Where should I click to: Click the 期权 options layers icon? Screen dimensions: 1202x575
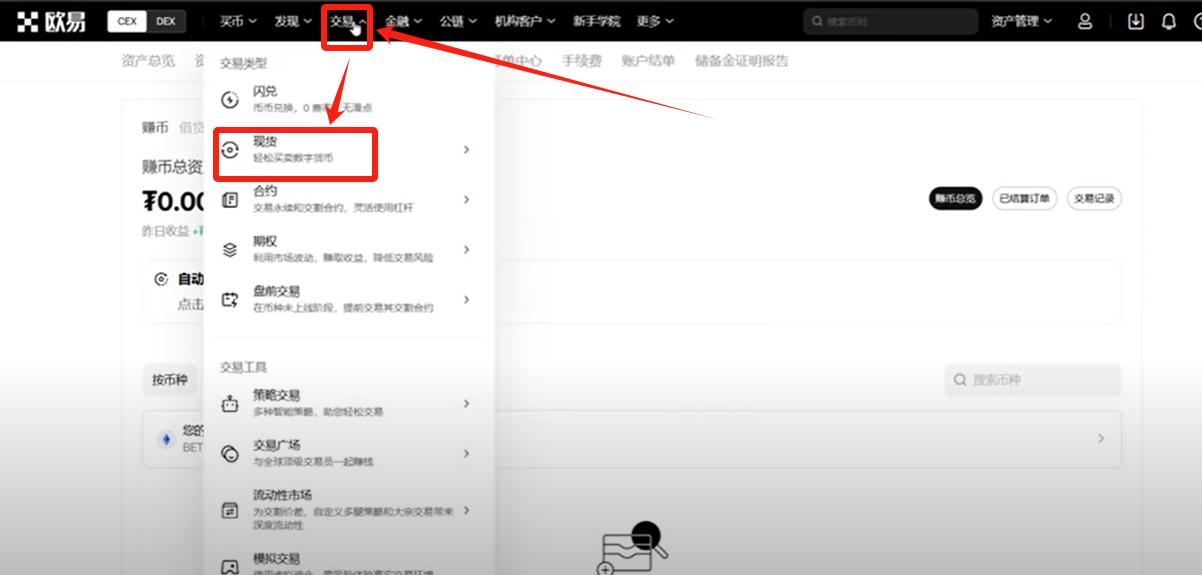click(x=230, y=249)
